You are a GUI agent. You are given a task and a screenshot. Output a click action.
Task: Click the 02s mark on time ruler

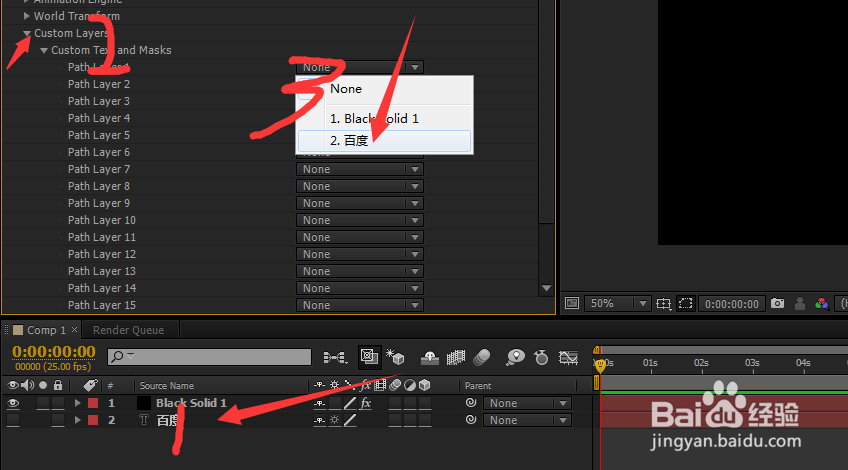pyautogui.click(x=701, y=363)
